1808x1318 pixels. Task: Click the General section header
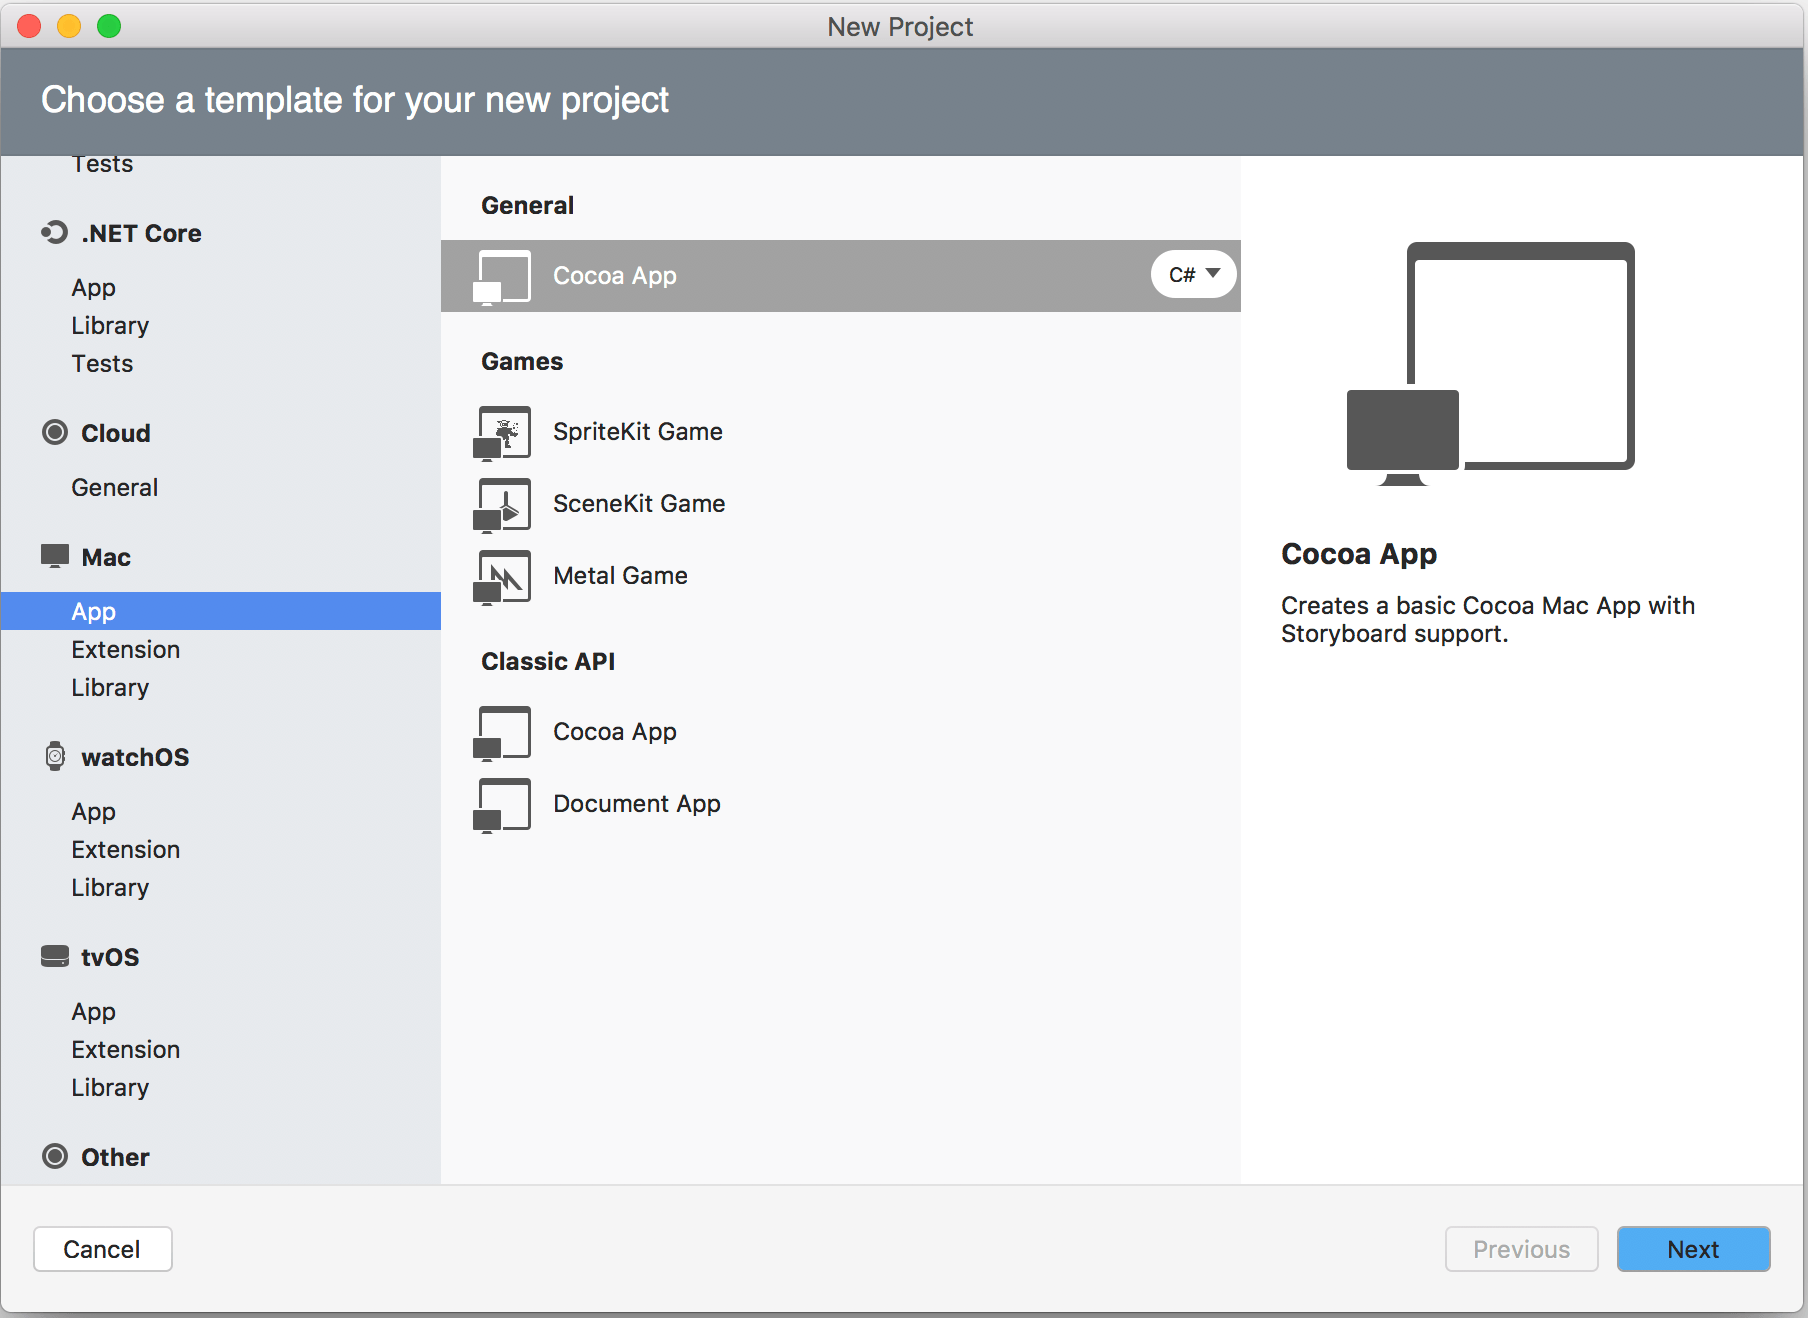tap(527, 205)
